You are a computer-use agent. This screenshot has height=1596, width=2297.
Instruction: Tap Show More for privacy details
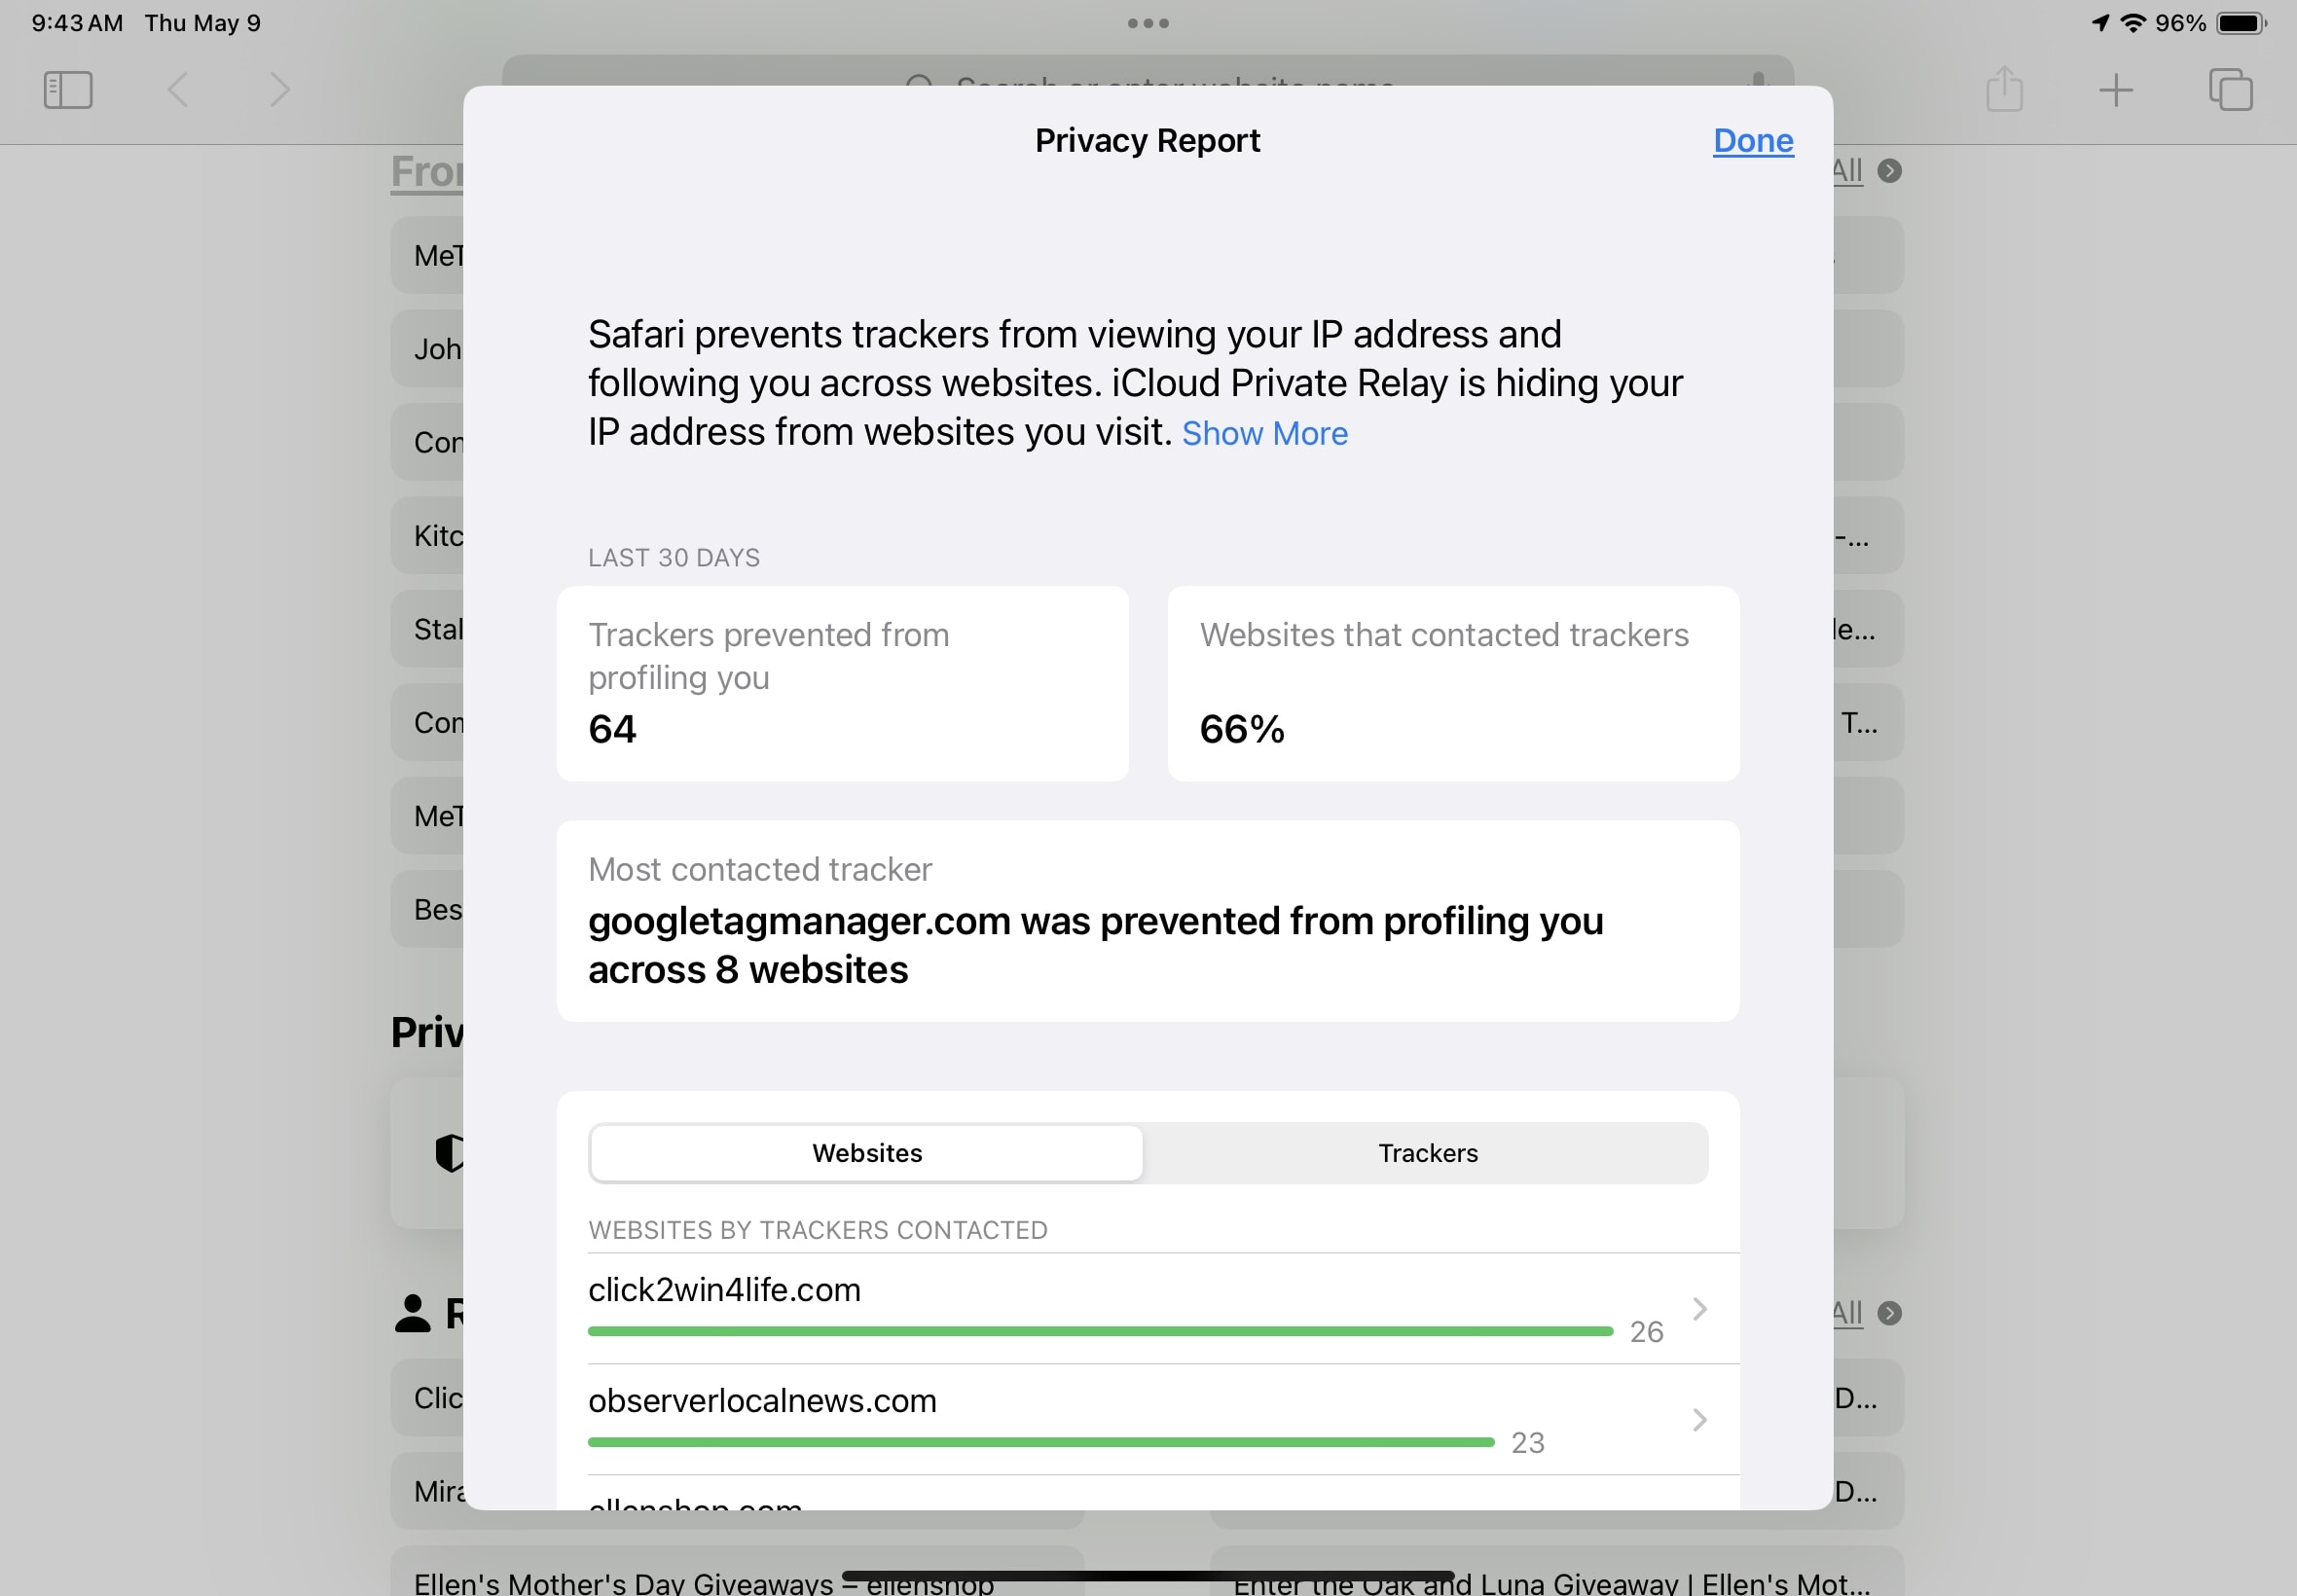[x=1265, y=431]
